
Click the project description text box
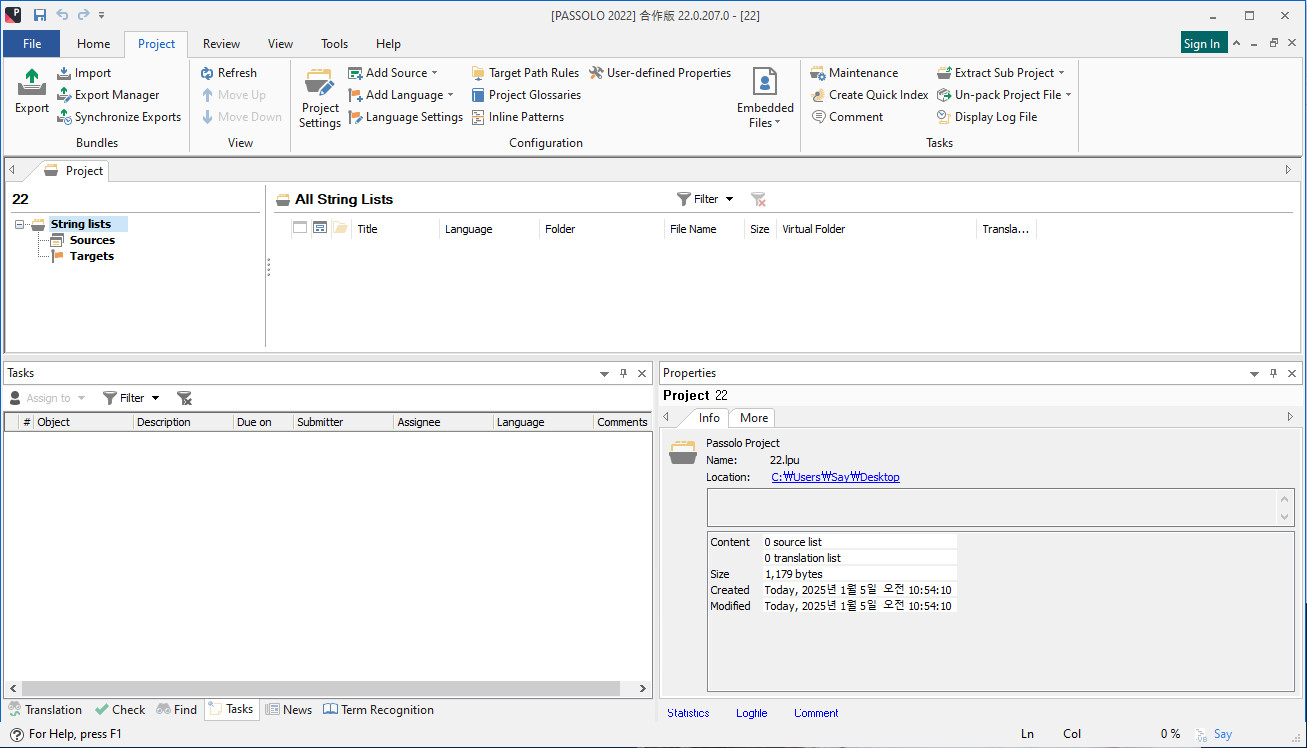tap(993, 508)
